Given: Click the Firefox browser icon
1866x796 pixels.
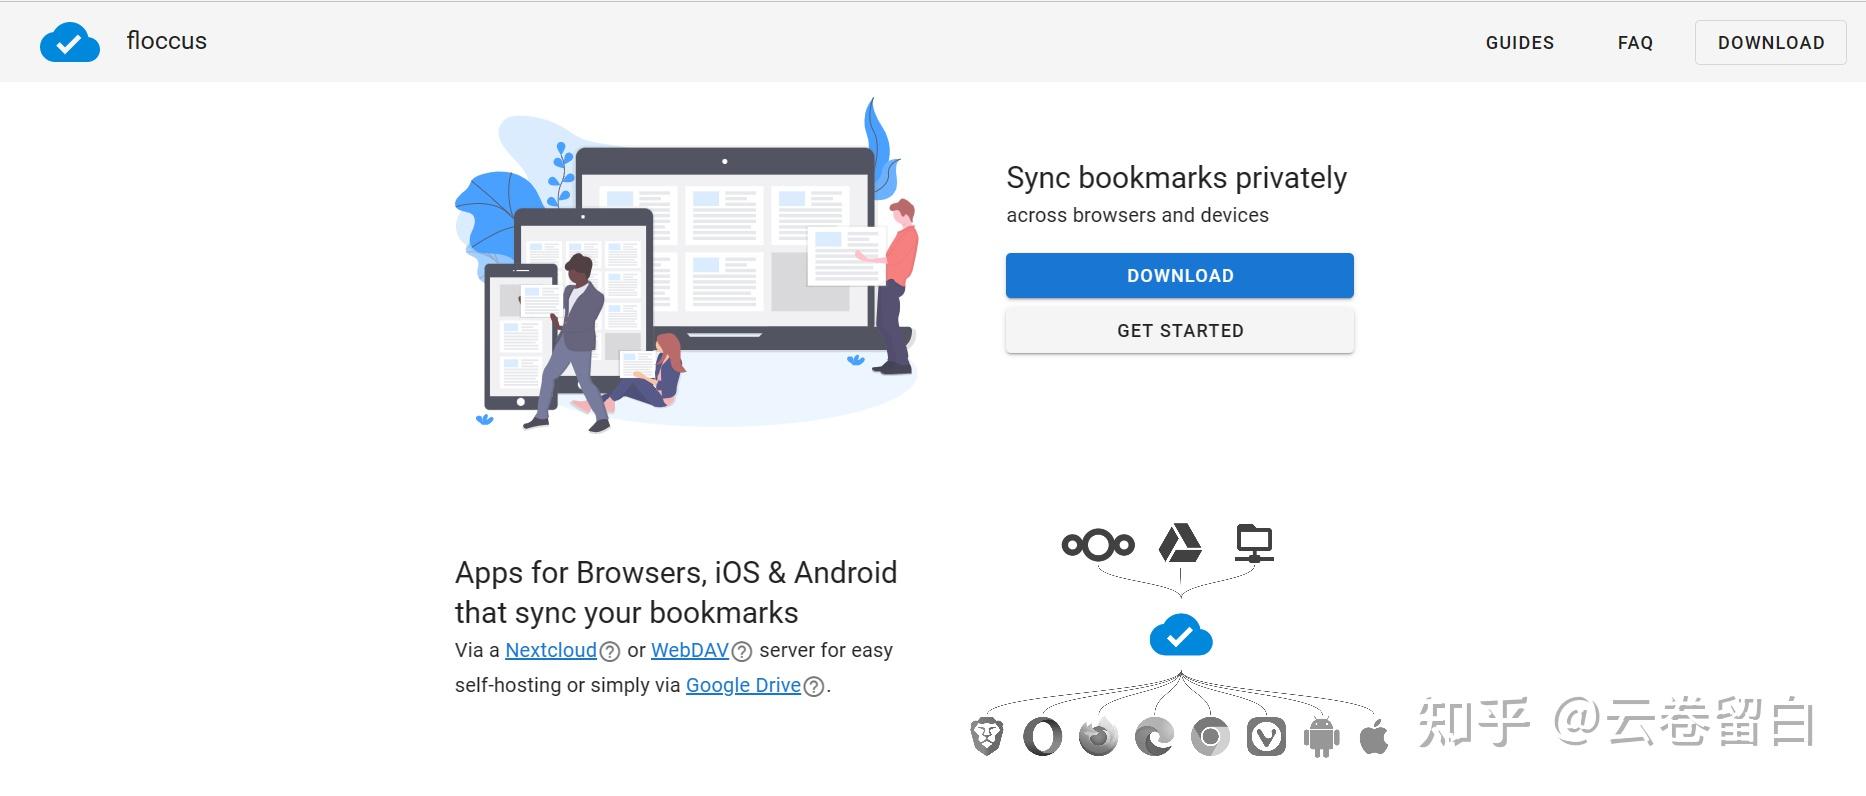Looking at the screenshot, I should (x=1098, y=737).
